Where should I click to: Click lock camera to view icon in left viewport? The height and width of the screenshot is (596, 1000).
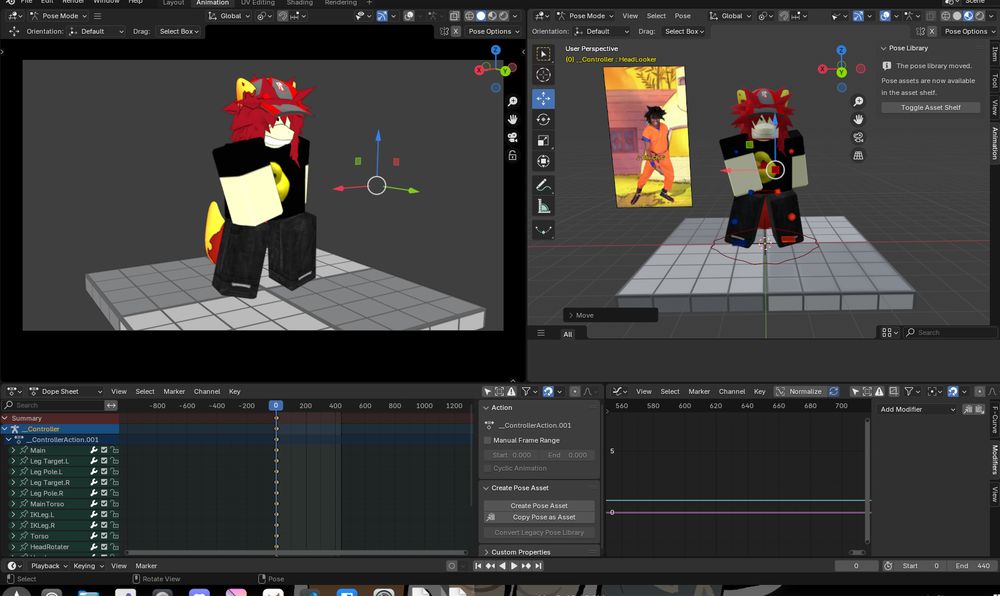(x=512, y=155)
